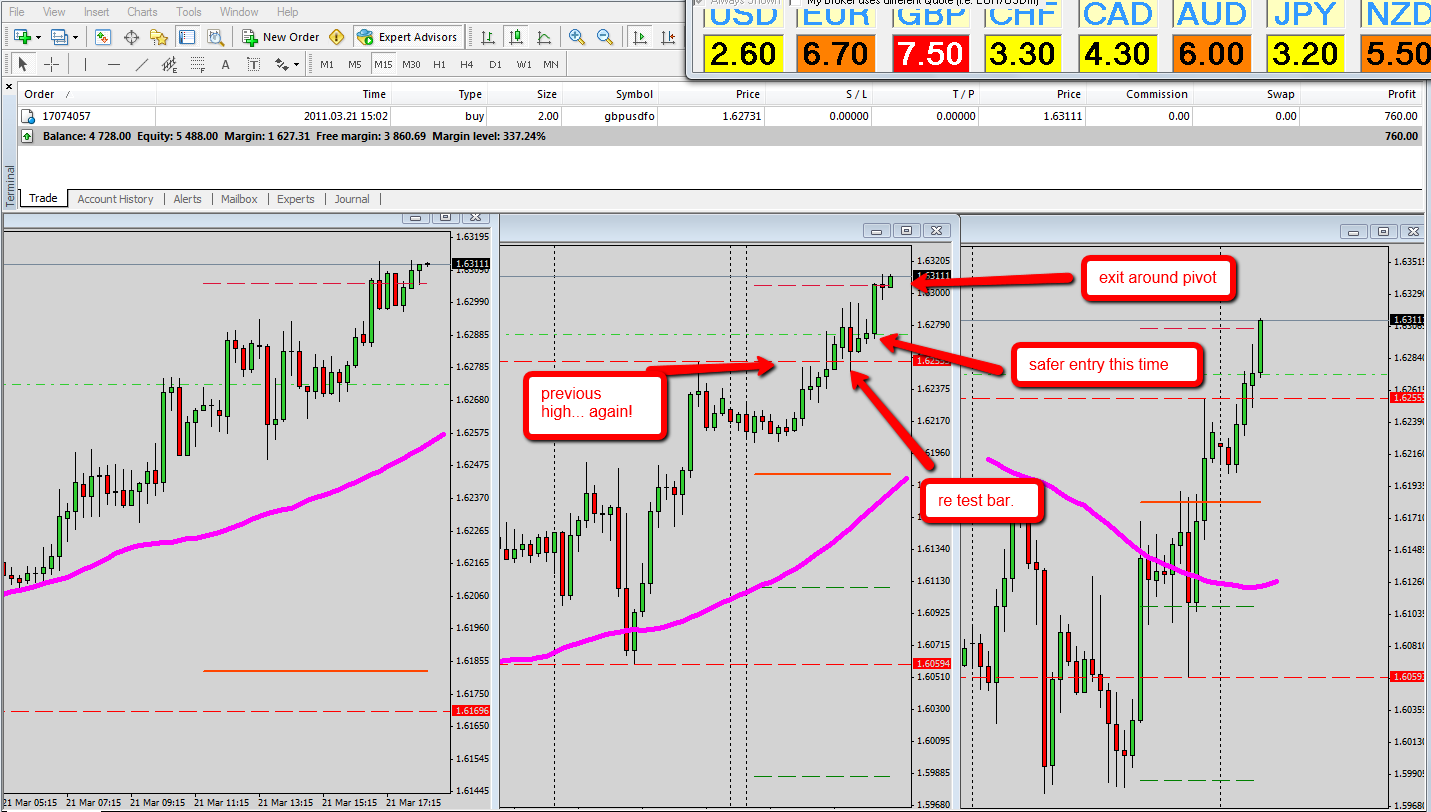Switch to the Trade tab

tap(43, 198)
